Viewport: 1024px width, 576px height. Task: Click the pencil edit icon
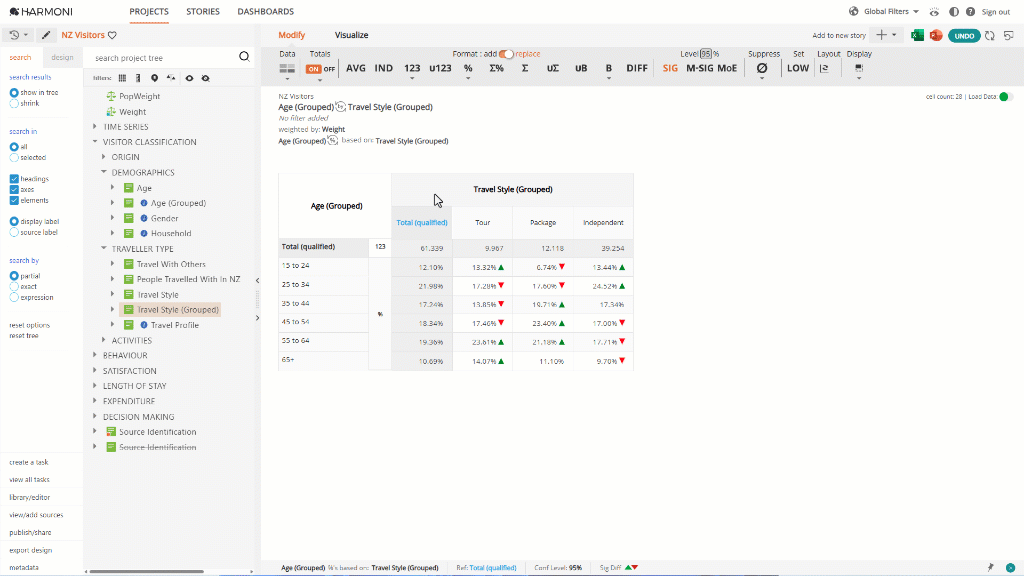[x=46, y=35]
